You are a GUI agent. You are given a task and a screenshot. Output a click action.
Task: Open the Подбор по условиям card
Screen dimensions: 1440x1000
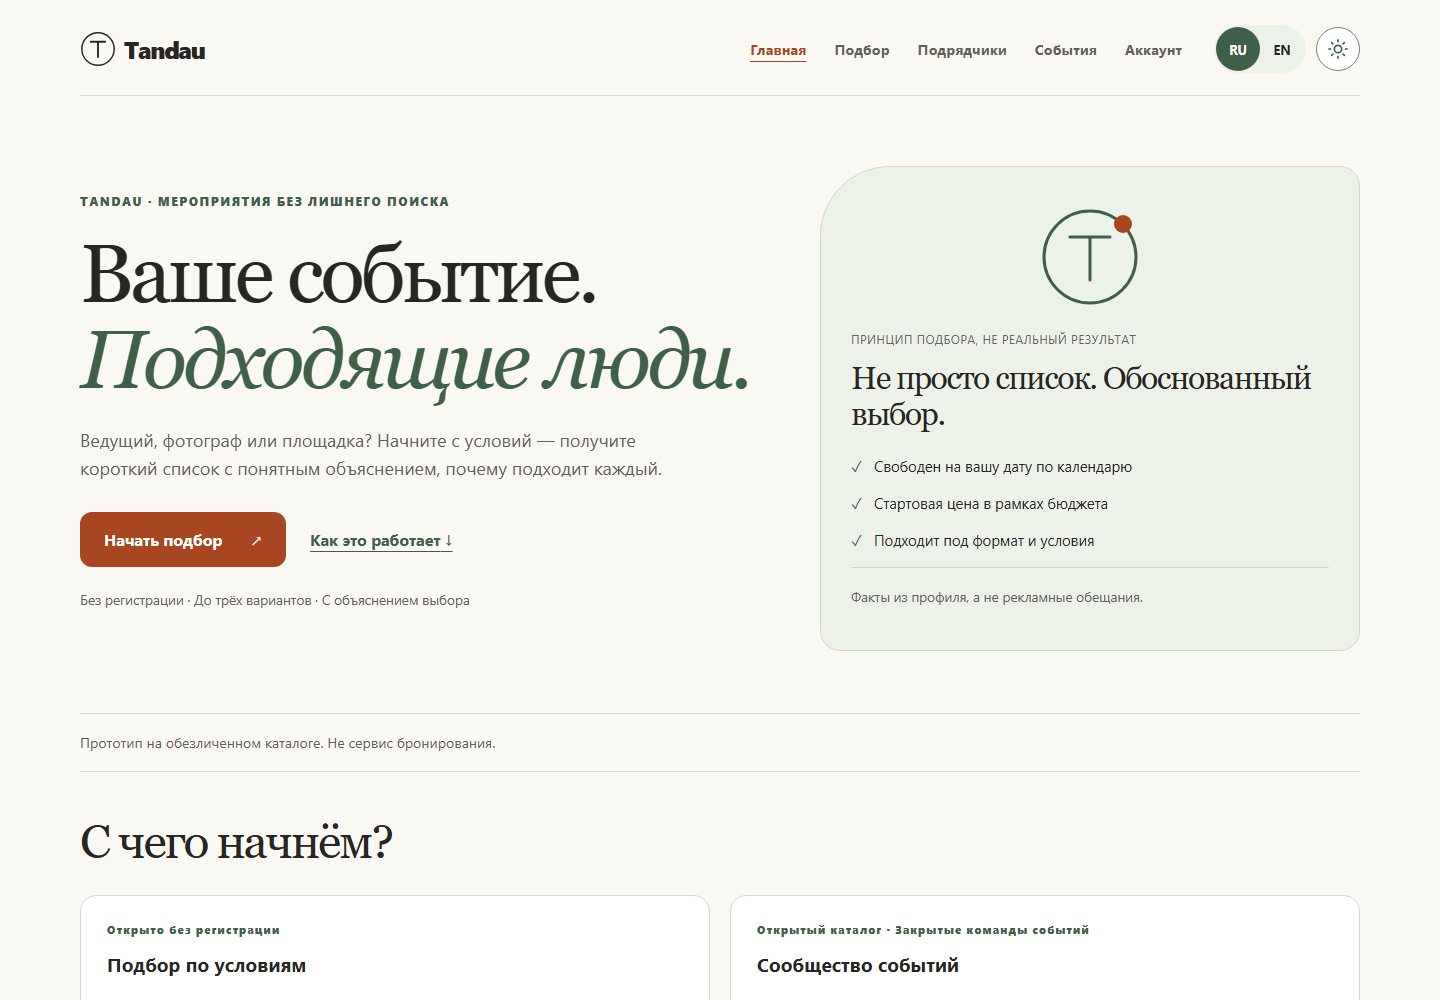point(395,948)
